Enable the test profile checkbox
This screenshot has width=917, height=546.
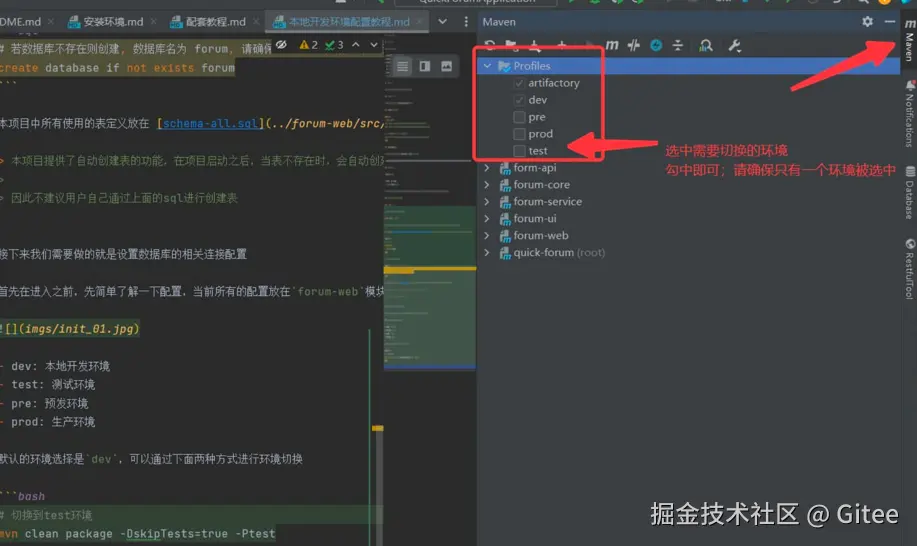519,151
